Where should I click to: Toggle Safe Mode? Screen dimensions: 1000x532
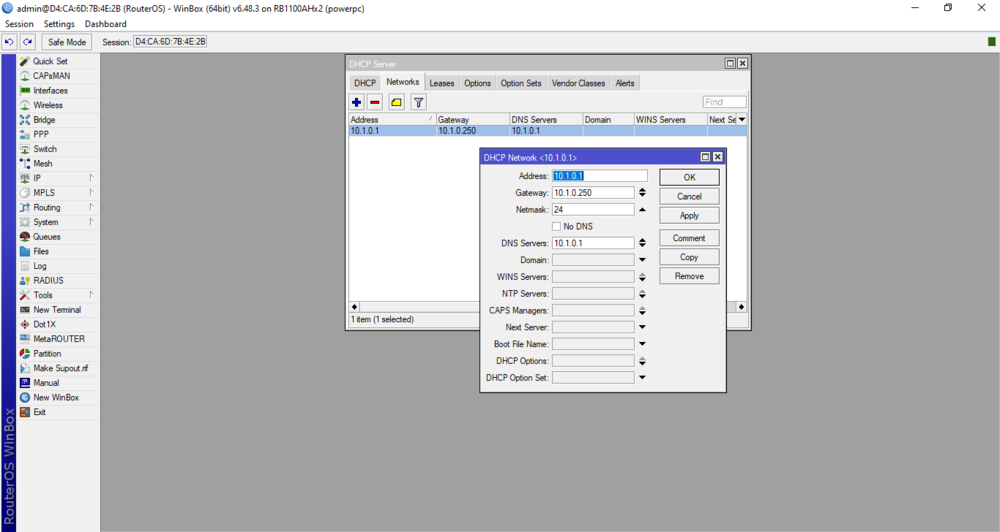coord(67,42)
